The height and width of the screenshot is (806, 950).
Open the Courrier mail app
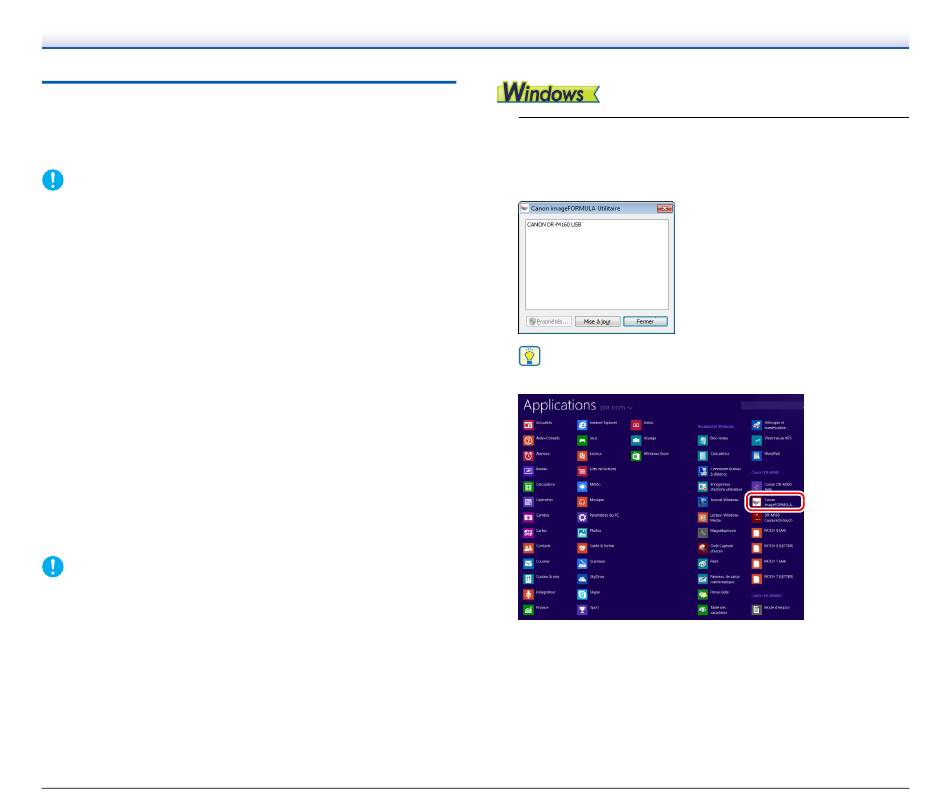pos(537,564)
